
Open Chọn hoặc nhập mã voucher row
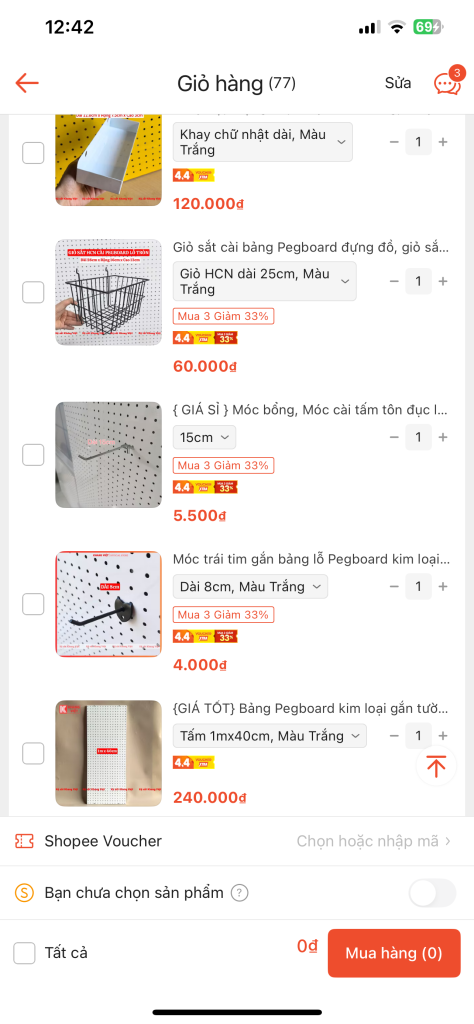click(x=237, y=841)
